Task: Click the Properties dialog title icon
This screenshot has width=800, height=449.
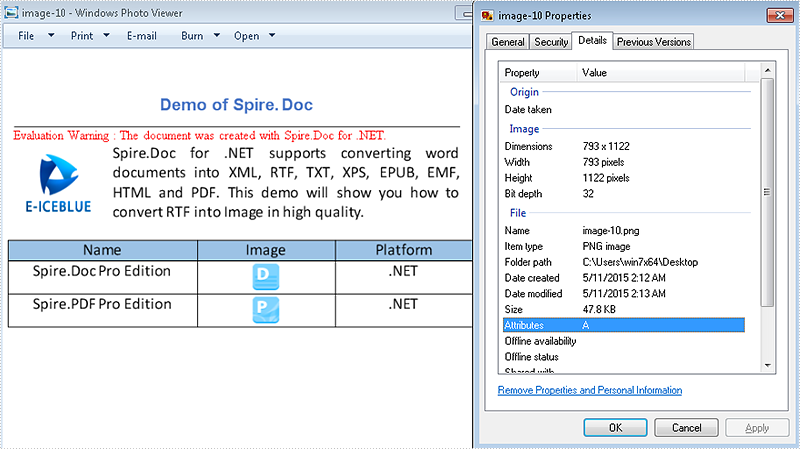Action: (487, 16)
